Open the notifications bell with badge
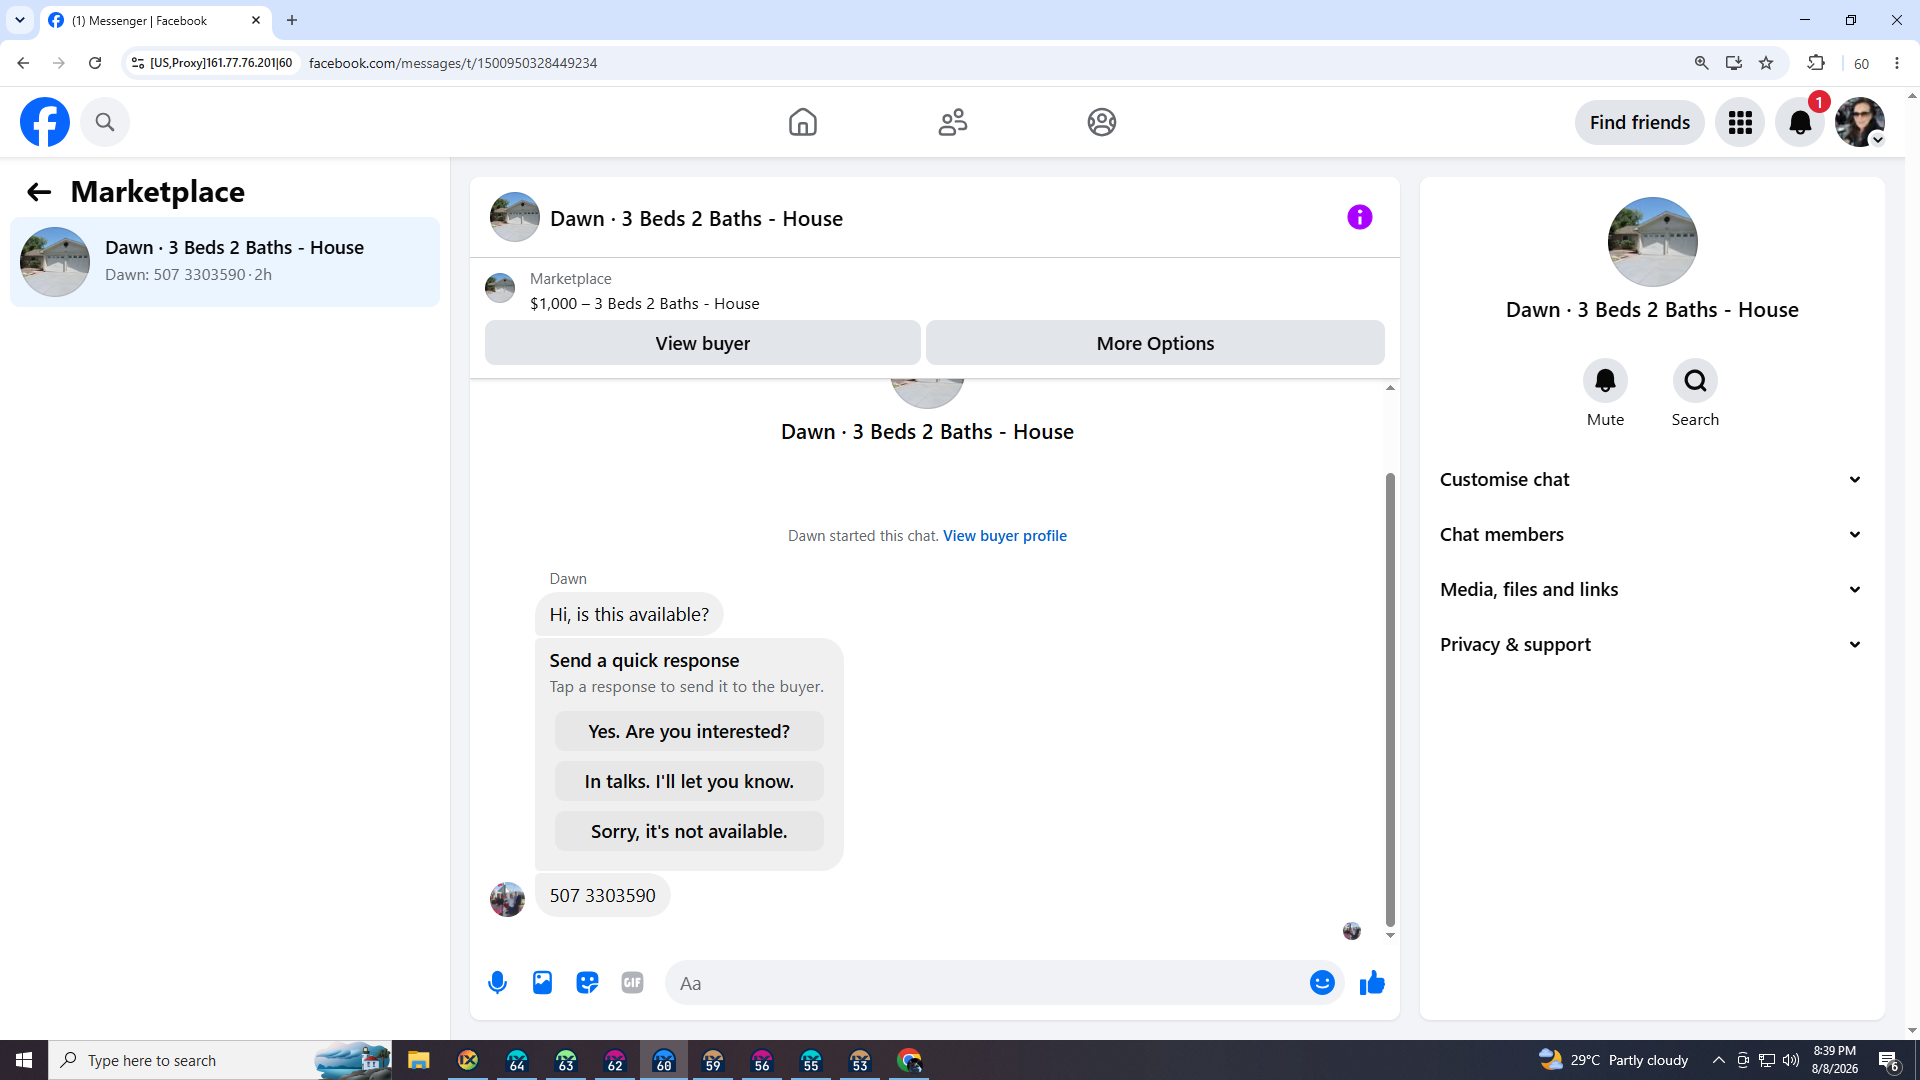The height and width of the screenshot is (1080, 1920). (1800, 122)
